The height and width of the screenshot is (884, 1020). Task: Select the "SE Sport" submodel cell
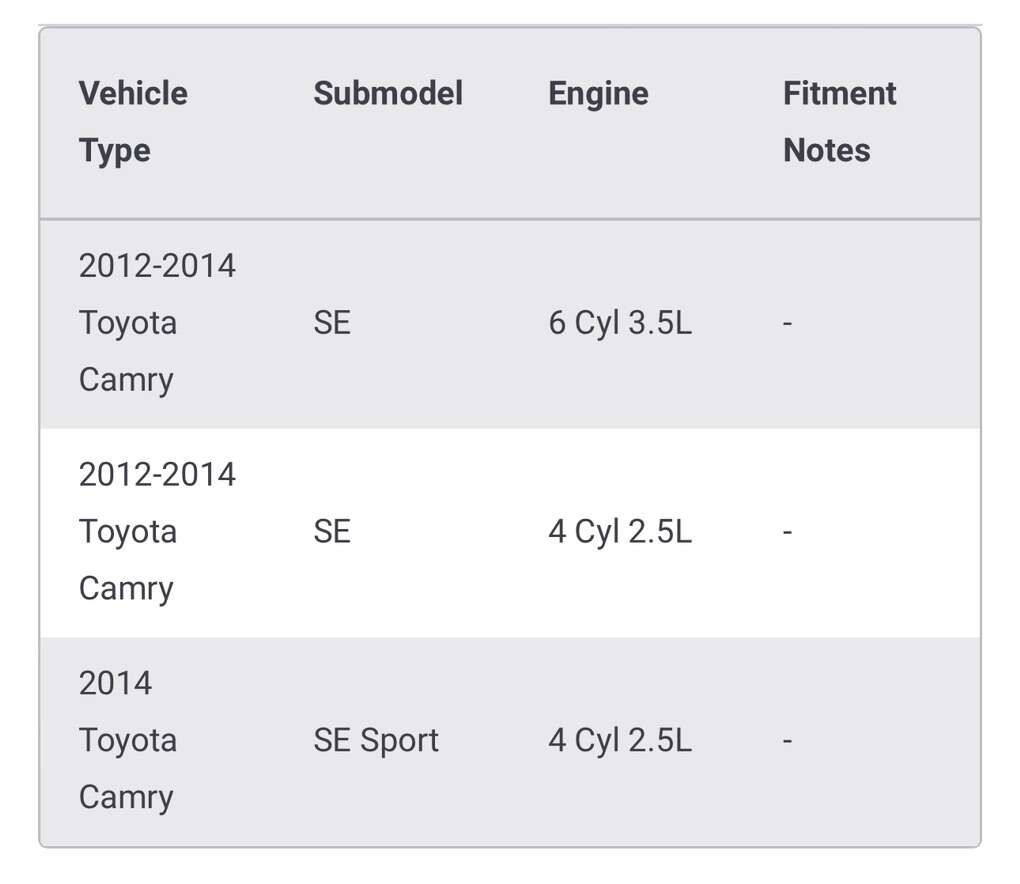point(376,741)
